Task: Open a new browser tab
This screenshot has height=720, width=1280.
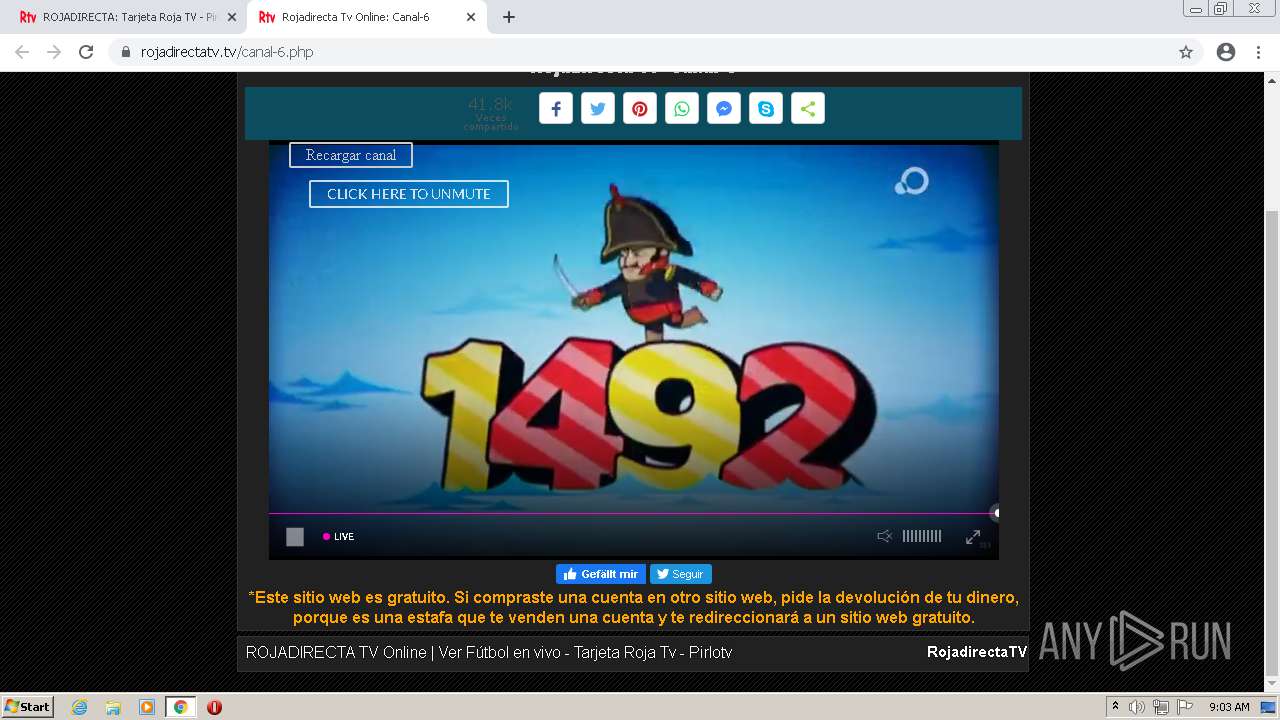Action: click(x=508, y=17)
